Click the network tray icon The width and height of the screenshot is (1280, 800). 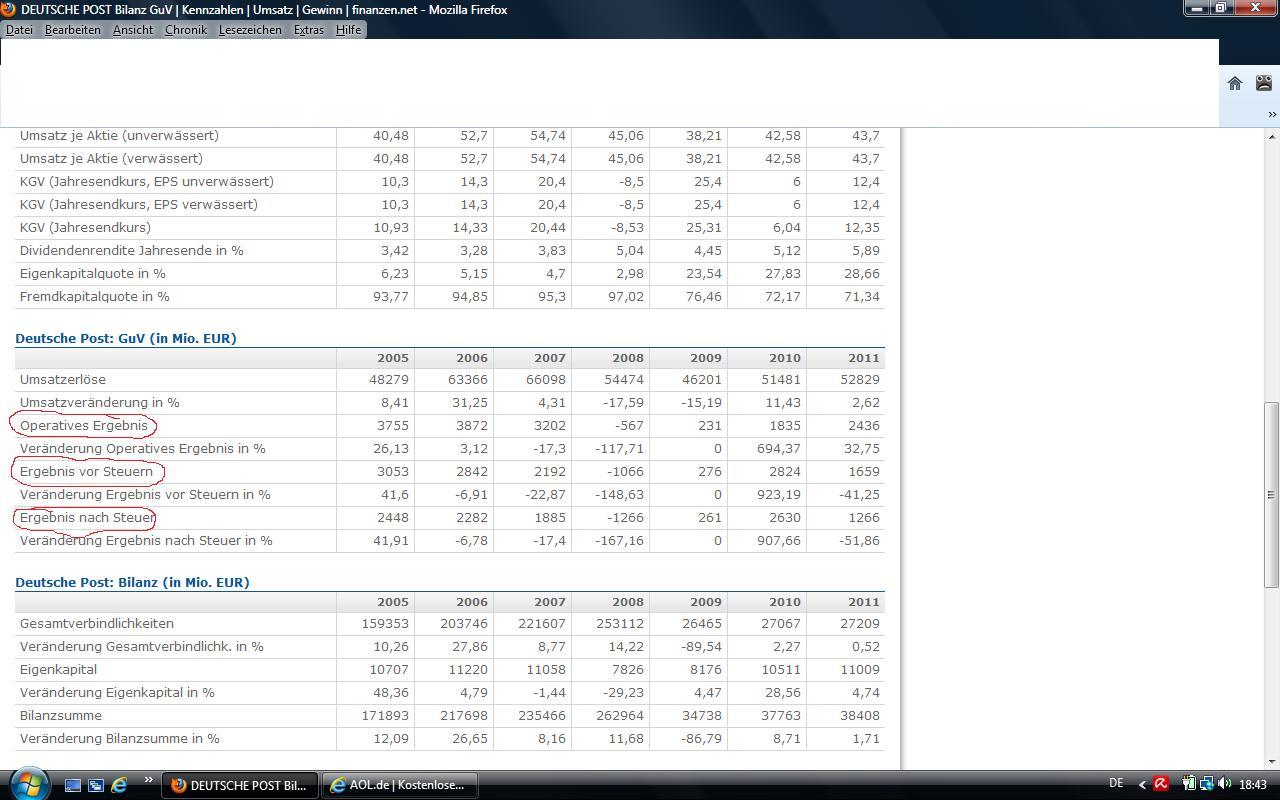click(x=1207, y=784)
